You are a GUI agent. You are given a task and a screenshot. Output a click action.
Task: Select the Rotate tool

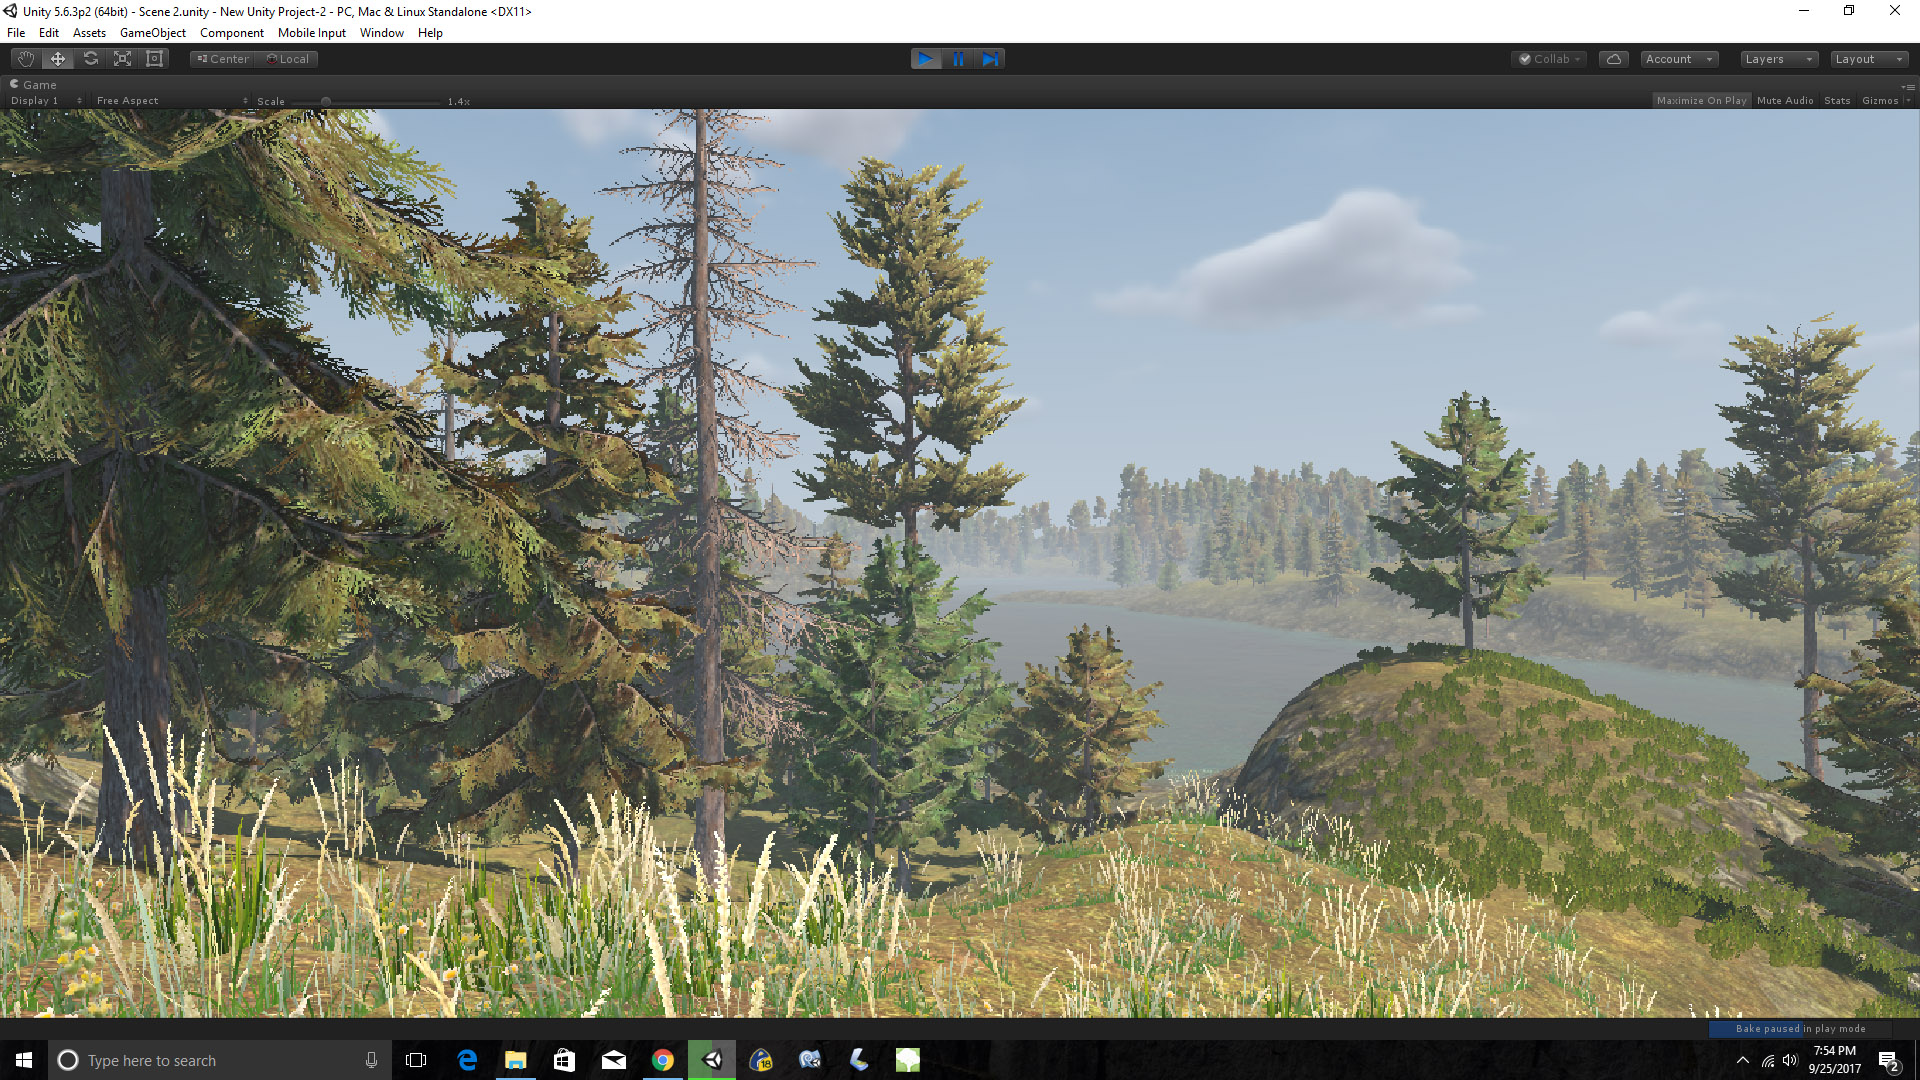point(90,59)
